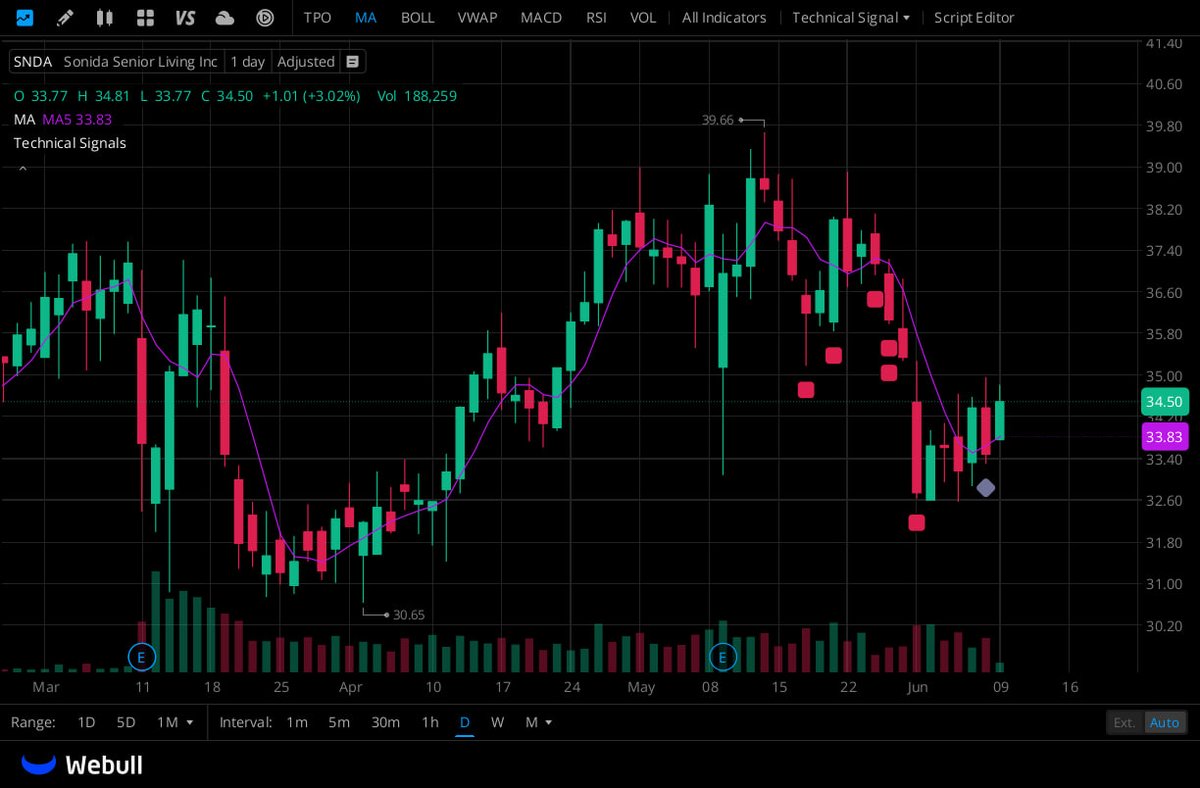Open the Technical Signal dropdown

point(851,17)
